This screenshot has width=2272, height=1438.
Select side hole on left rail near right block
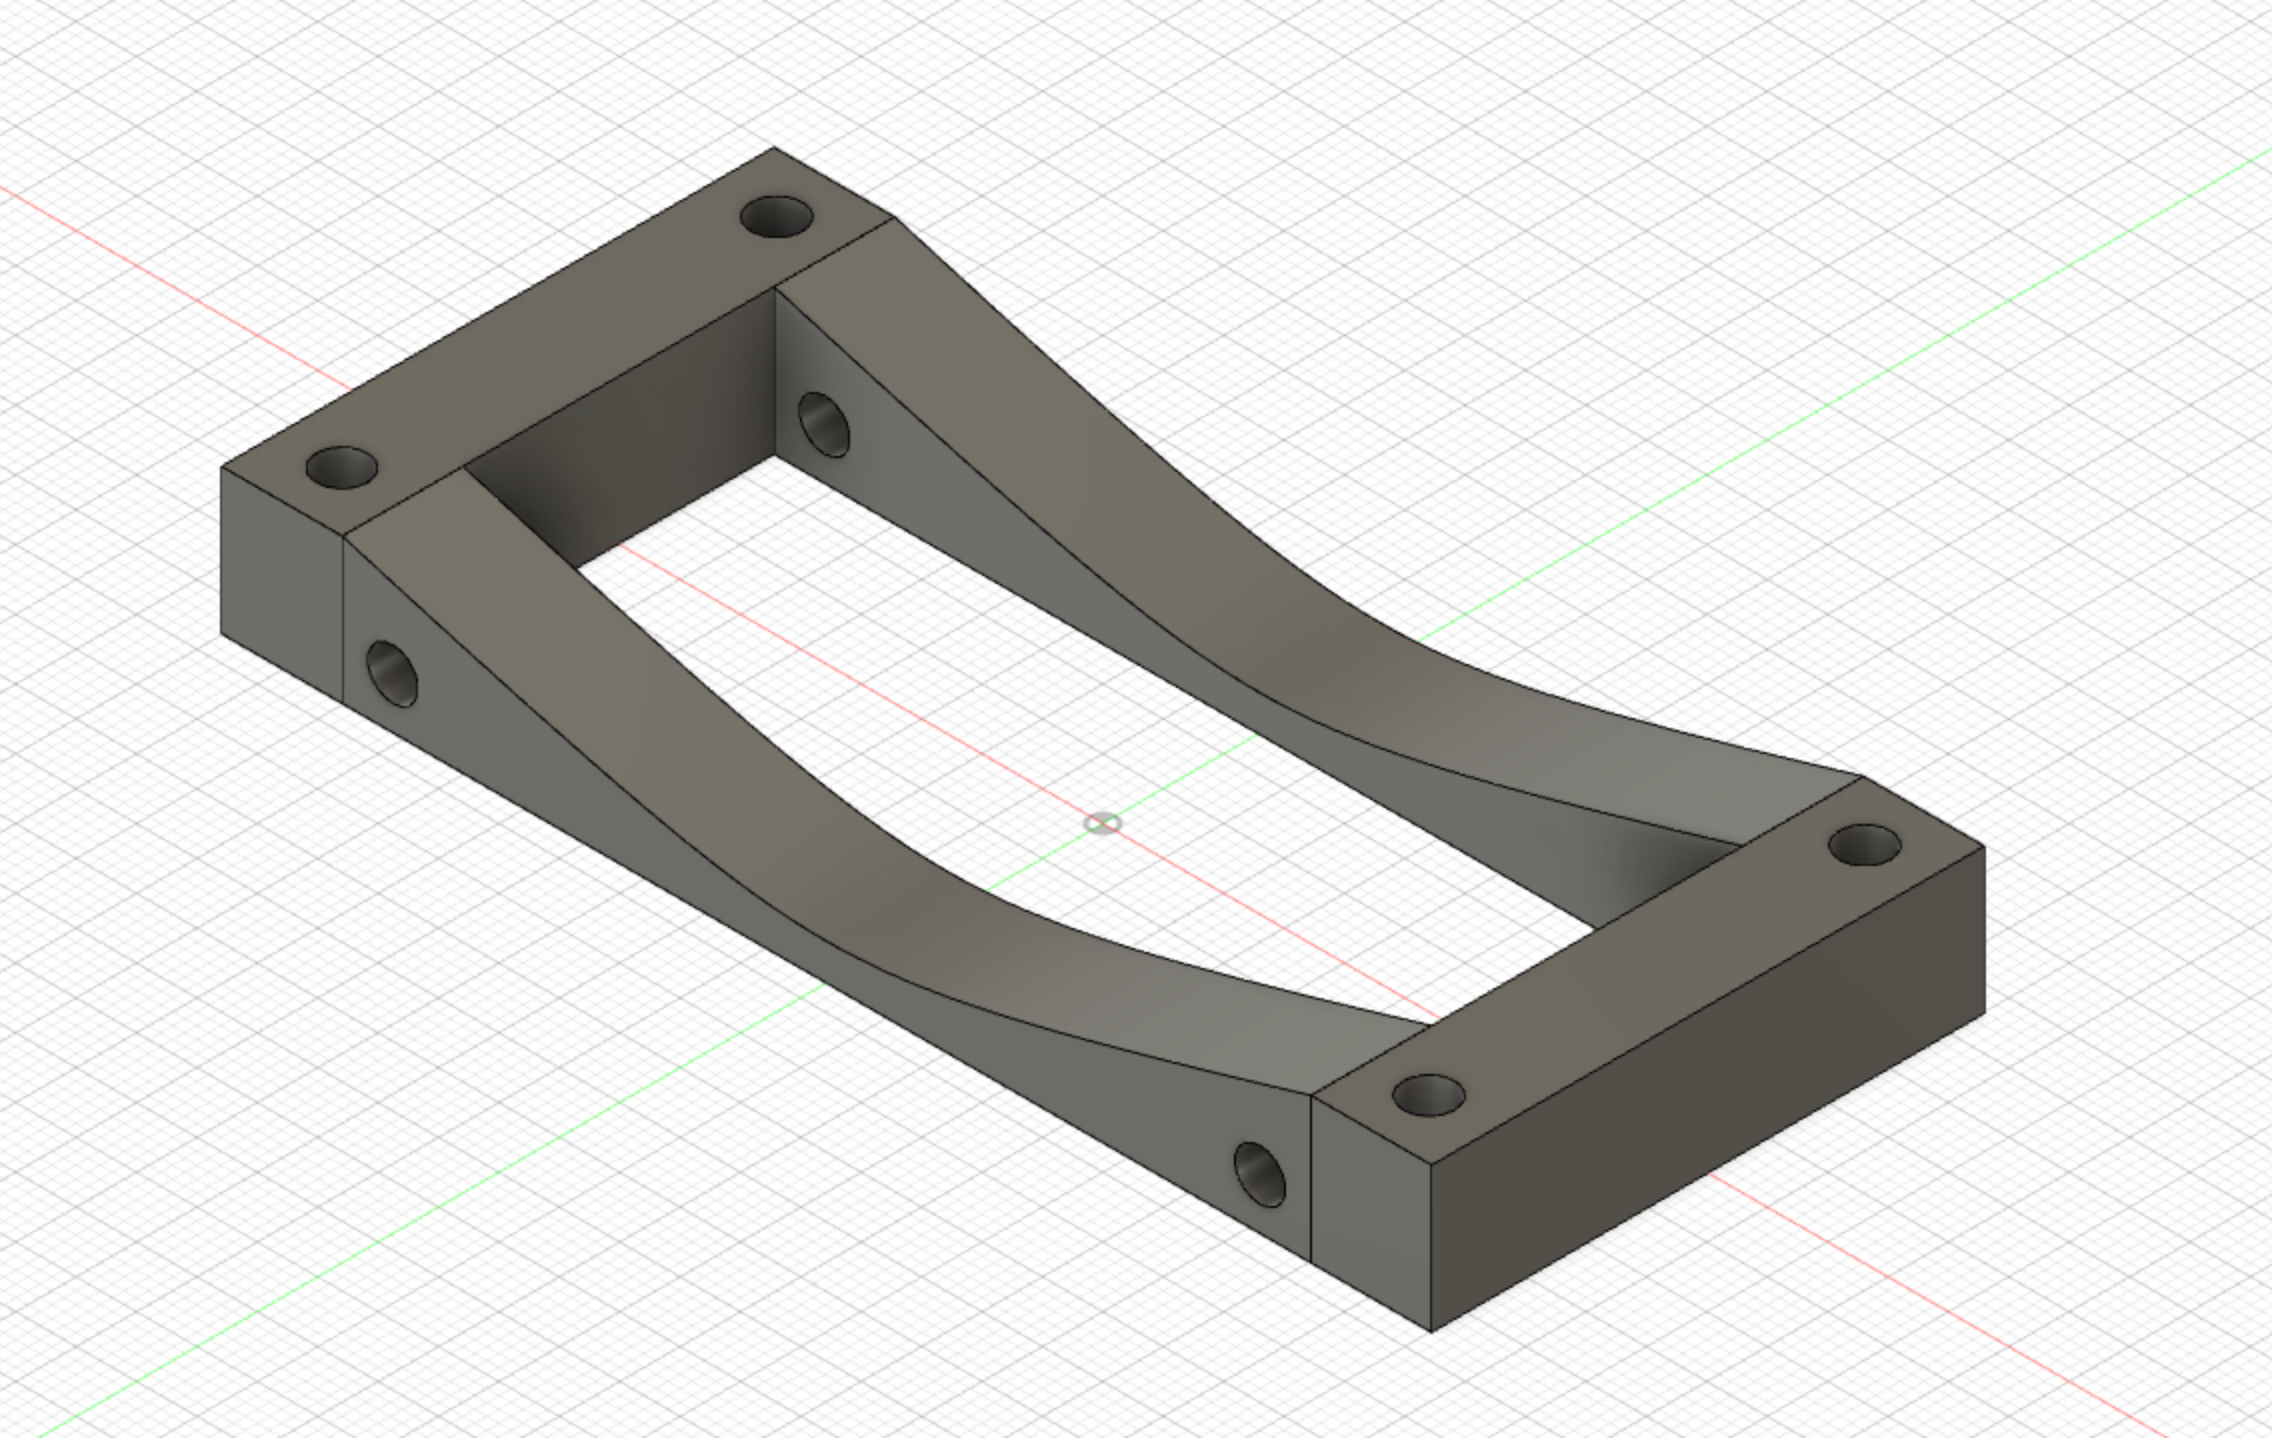point(1260,1174)
